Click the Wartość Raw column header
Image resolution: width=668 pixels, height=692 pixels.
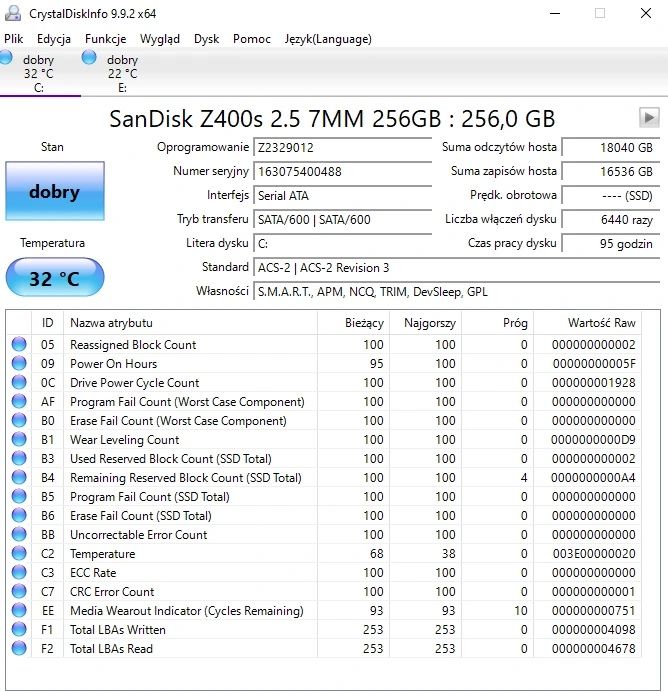click(588, 323)
